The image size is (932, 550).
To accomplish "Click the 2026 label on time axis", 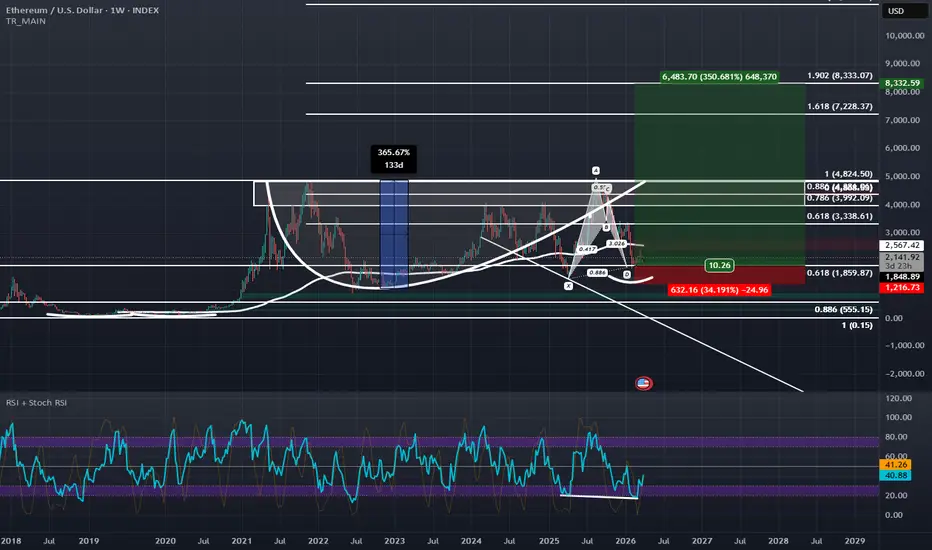I will (x=625, y=541).
